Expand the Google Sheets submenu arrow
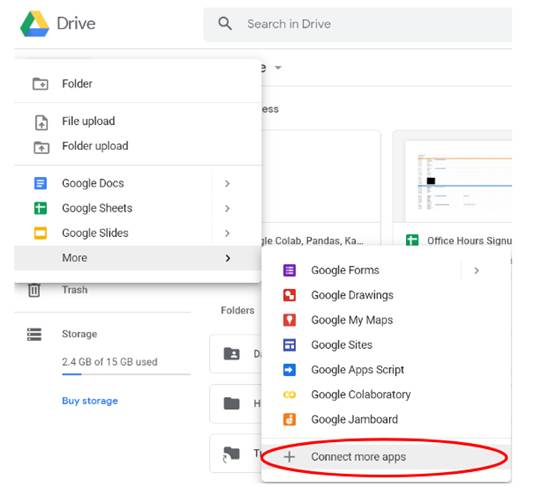Image resolution: width=549 pixels, height=495 pixels. [x=227, y=208]
